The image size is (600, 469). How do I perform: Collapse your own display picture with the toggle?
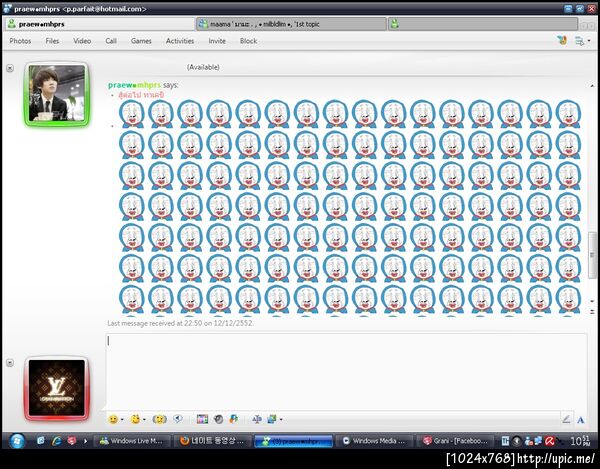pyautogui.click(x=10, y=363)
